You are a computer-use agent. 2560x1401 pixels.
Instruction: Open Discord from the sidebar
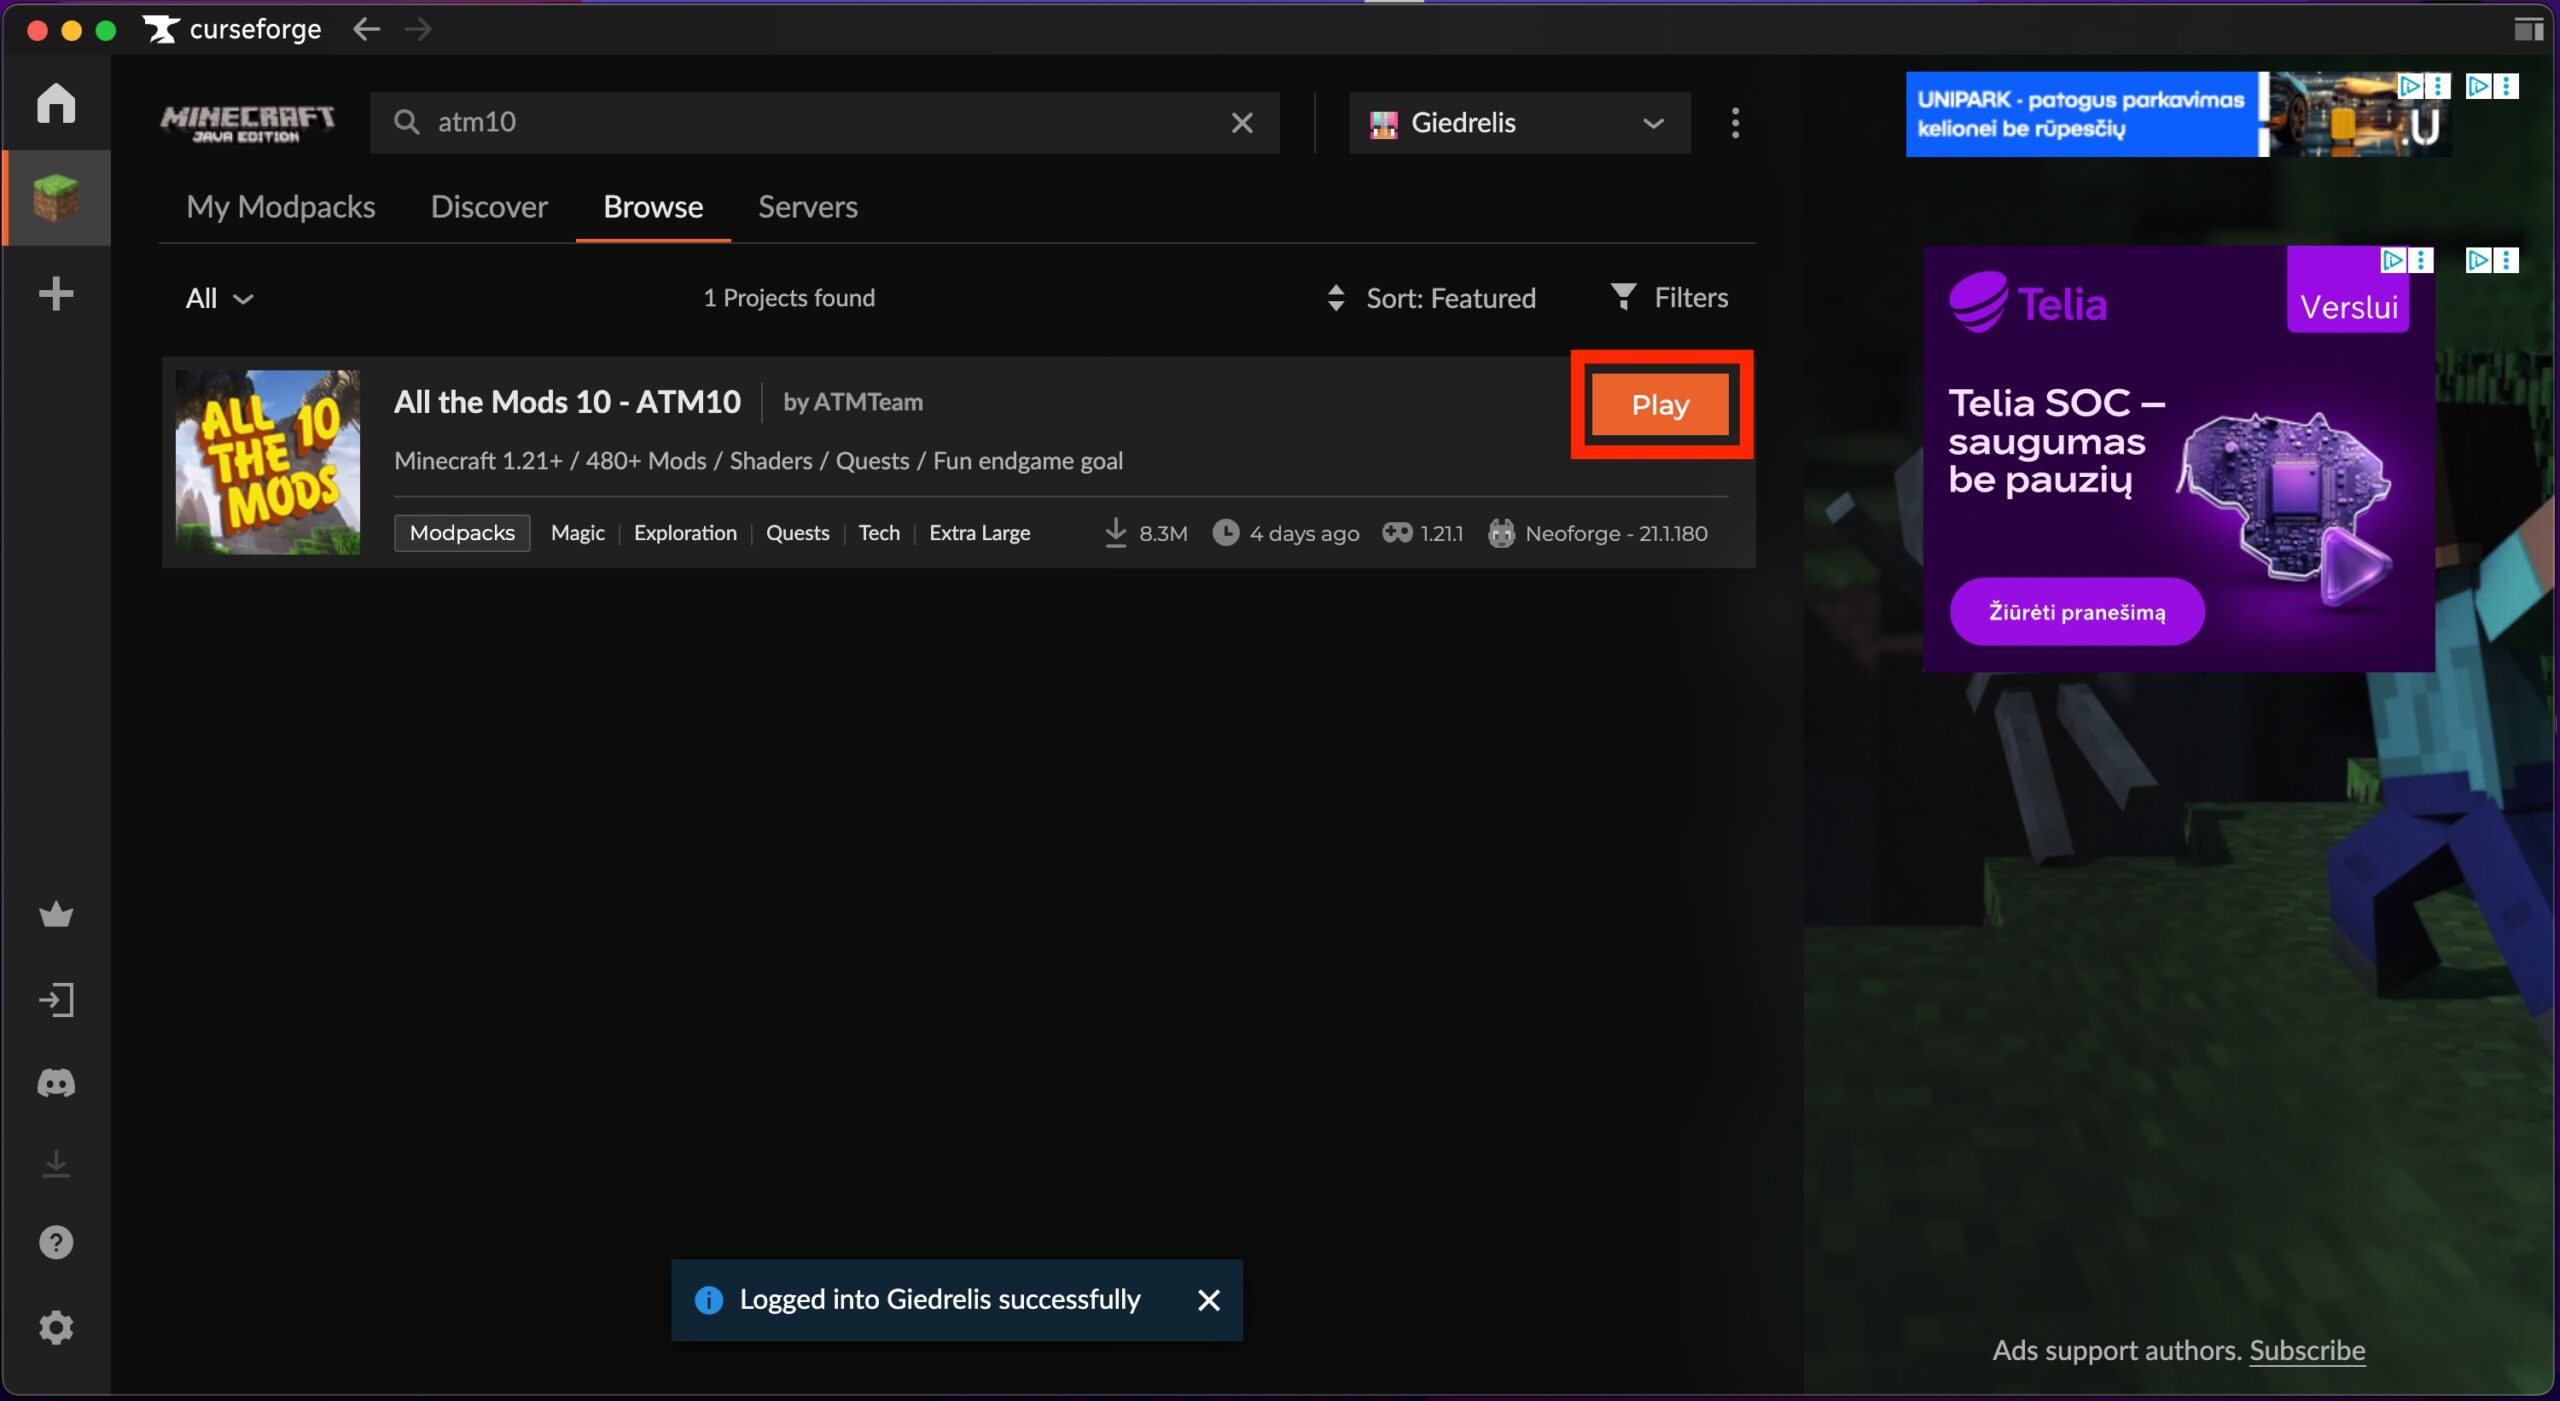(x=56, y=1083)
